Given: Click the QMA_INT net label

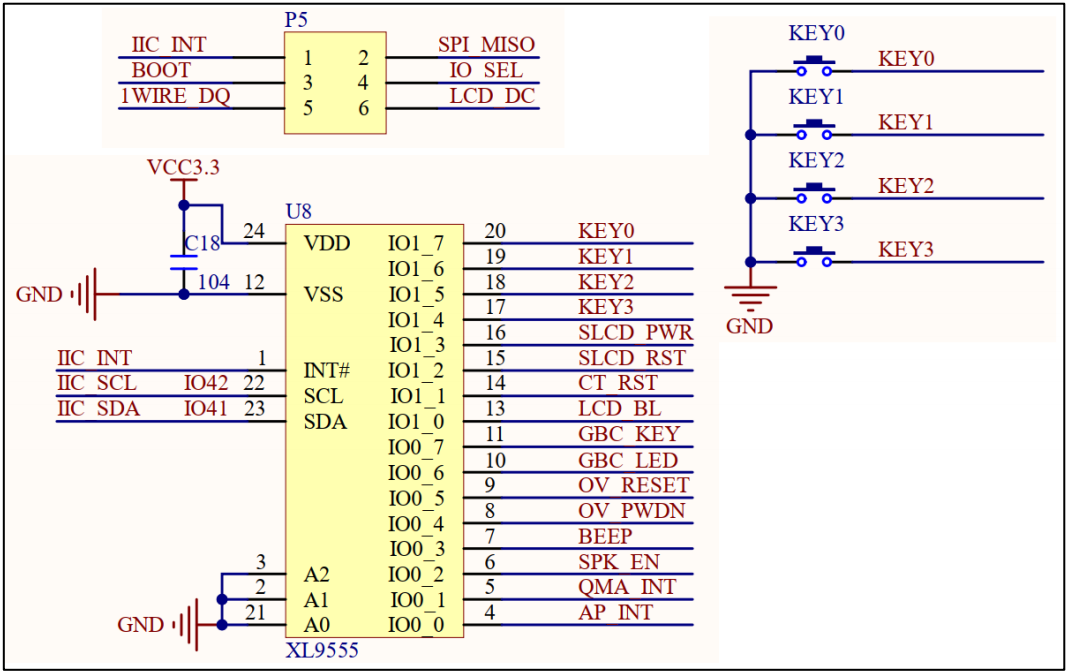Looking at the screenshot, I should [x=627, y=587].
